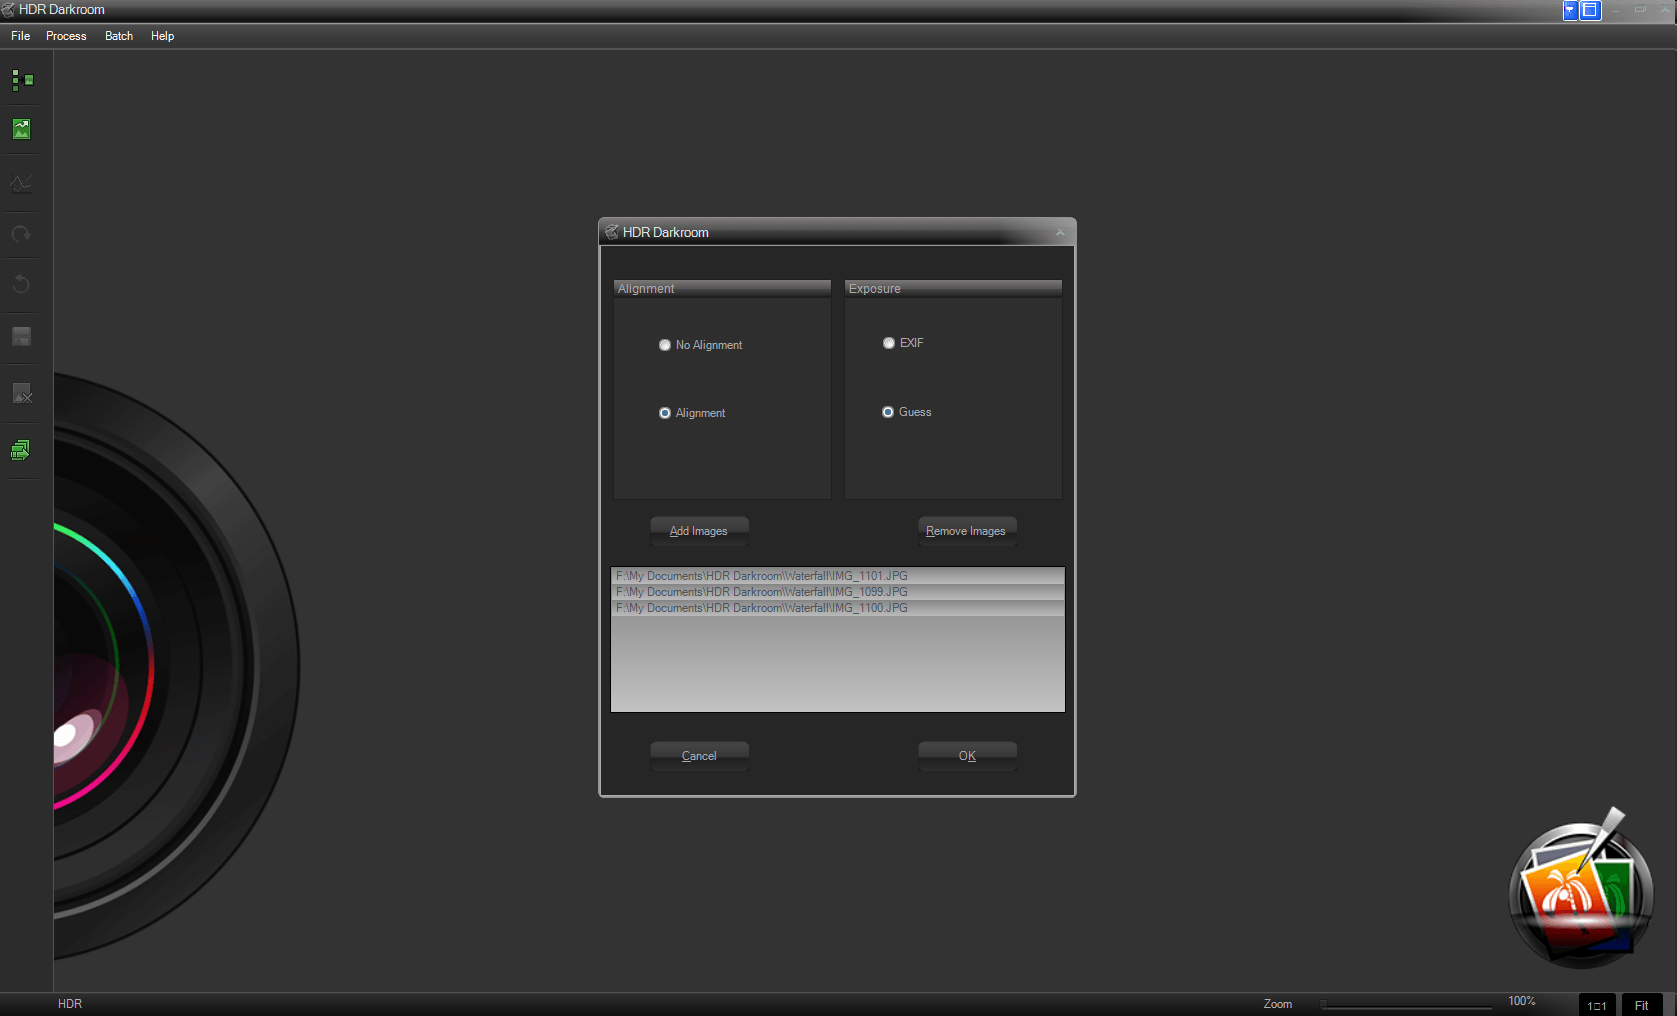The width and height of the screenshot is (1677, 1016).
Task: Open the Process menu
Action: (x=66, y=36)
